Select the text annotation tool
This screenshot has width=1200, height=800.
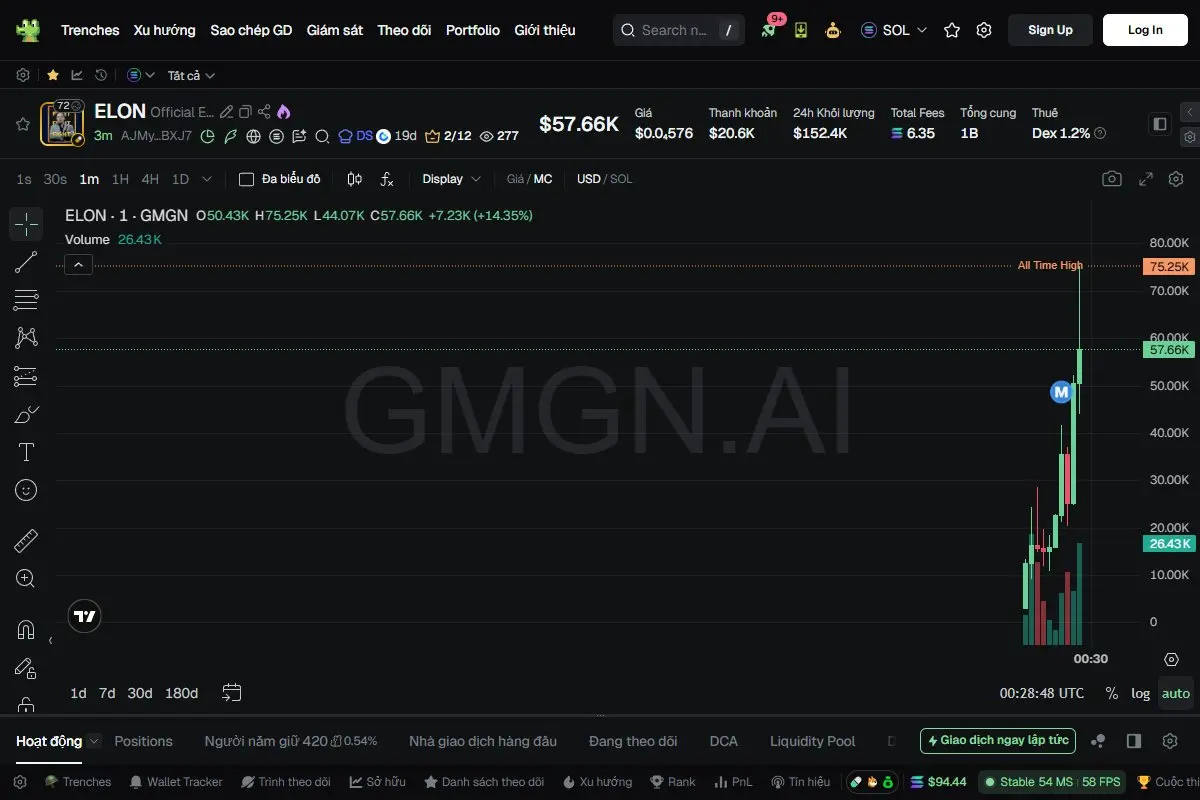point(26,452)
